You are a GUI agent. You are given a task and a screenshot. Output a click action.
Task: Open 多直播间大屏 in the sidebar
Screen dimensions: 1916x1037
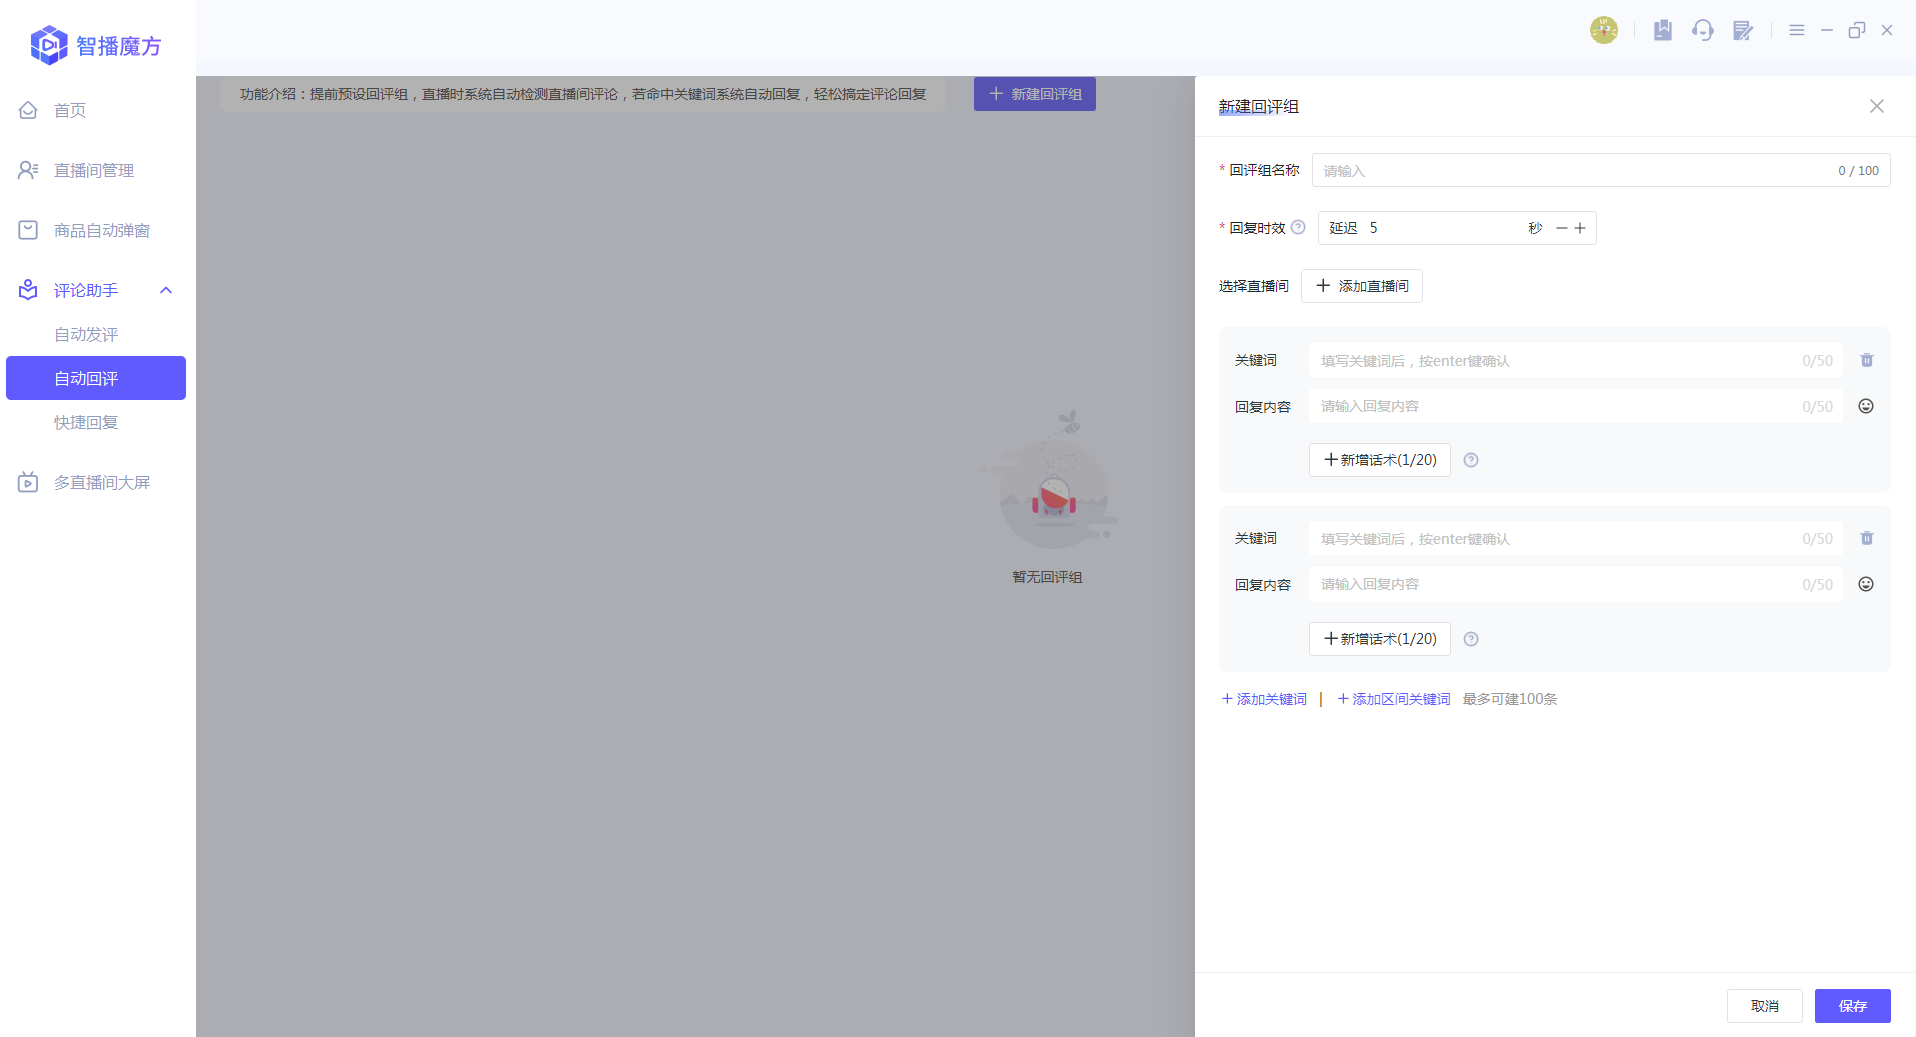102,482
